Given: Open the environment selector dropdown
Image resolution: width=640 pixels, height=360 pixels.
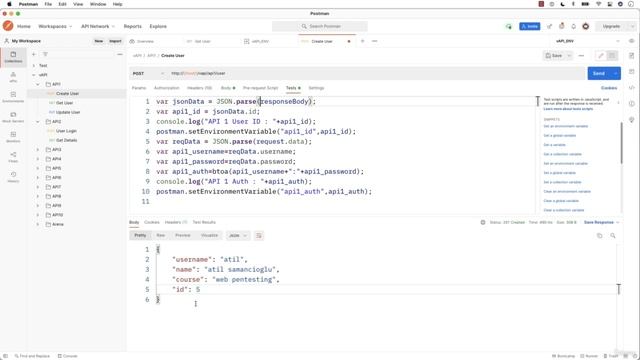Looking at the screenshot, I should [x=588, y=41].
